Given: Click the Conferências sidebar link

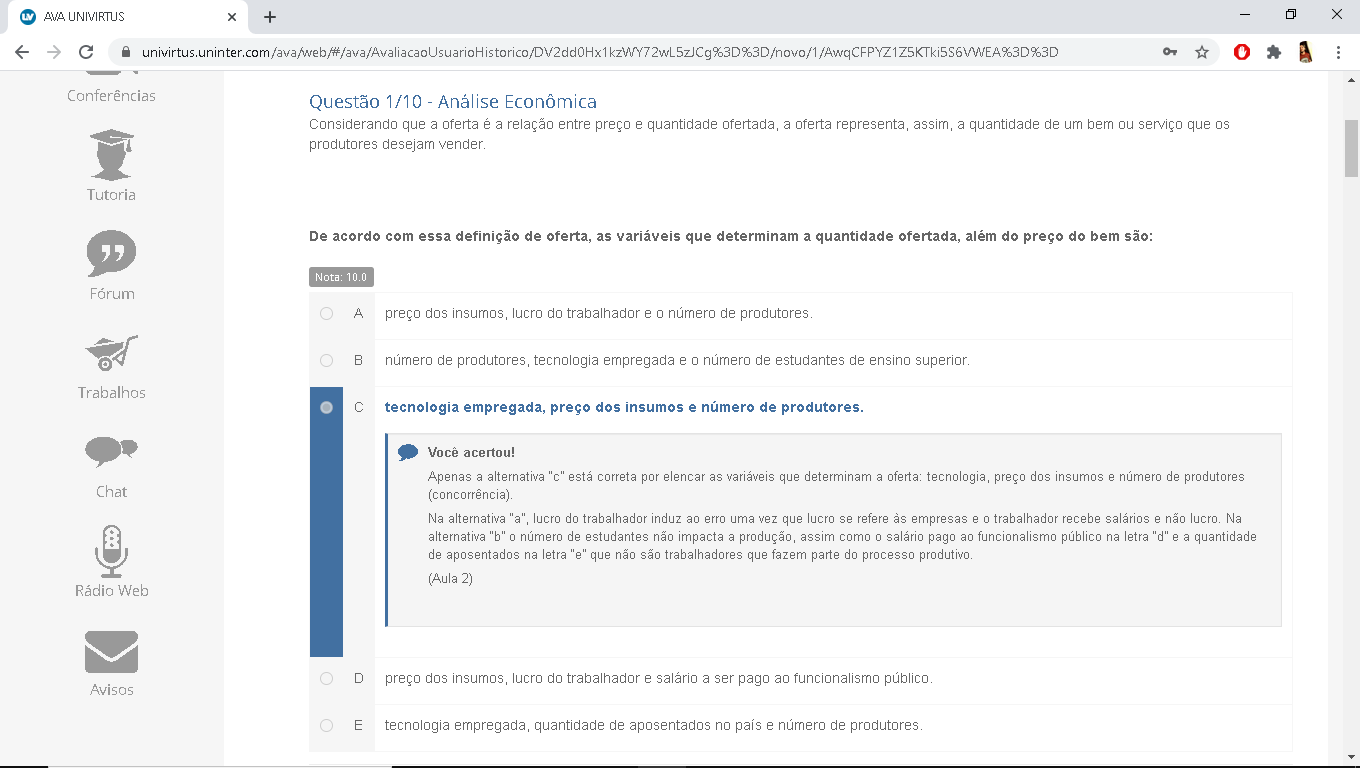Looking at the screenshot, I should [x=111, y=96].
